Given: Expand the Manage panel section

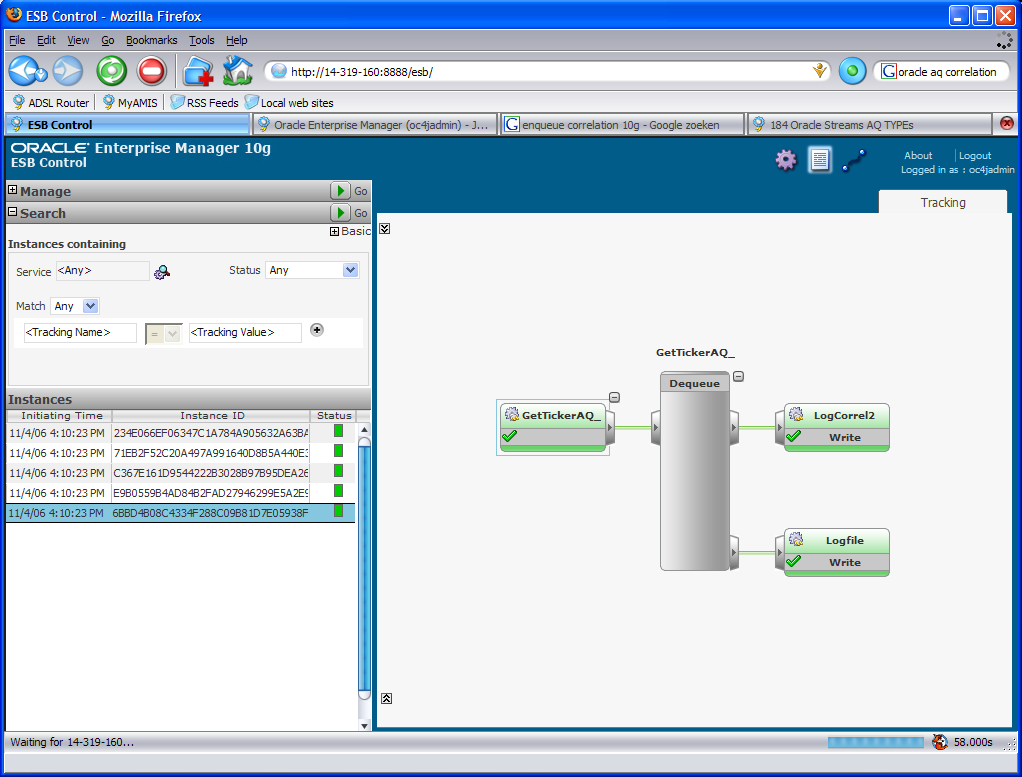Looking at the screenshot, I should pyautogui.click(x=13, y=190).
